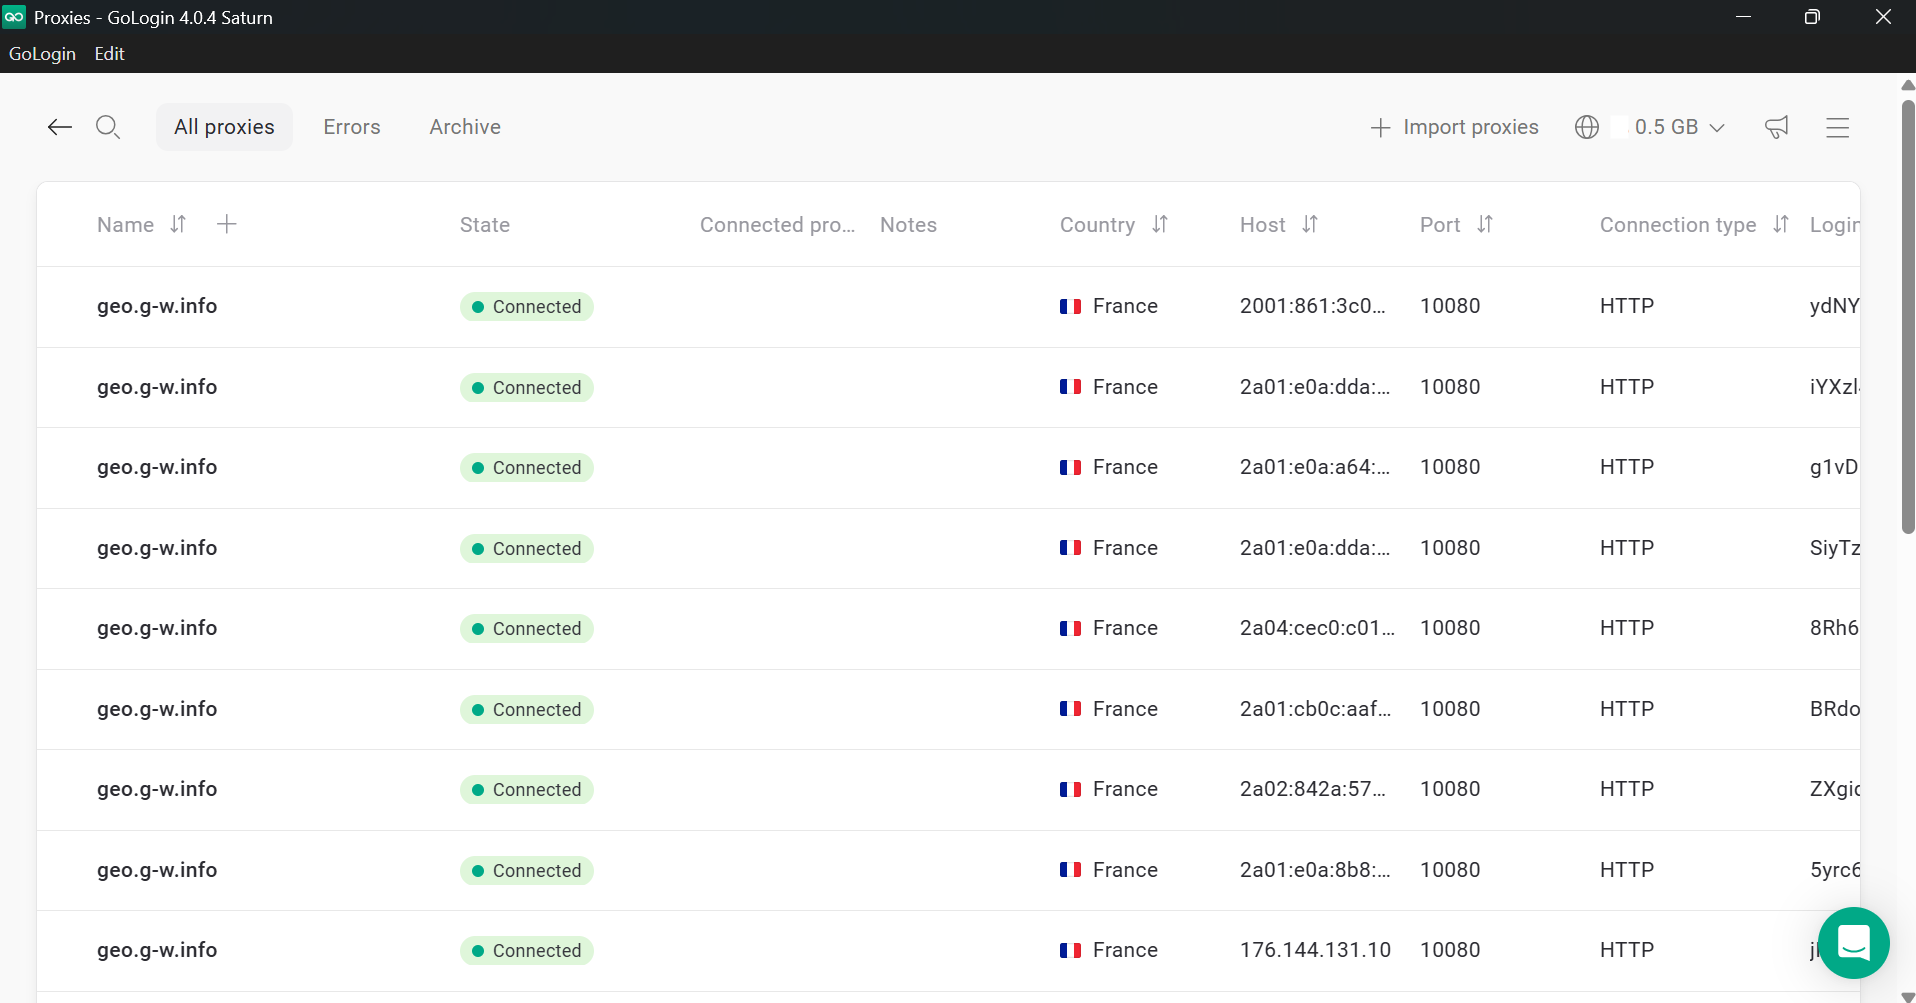Click the globe traffic icon
This screenshot has width=1916, height=1003.
1587,127
